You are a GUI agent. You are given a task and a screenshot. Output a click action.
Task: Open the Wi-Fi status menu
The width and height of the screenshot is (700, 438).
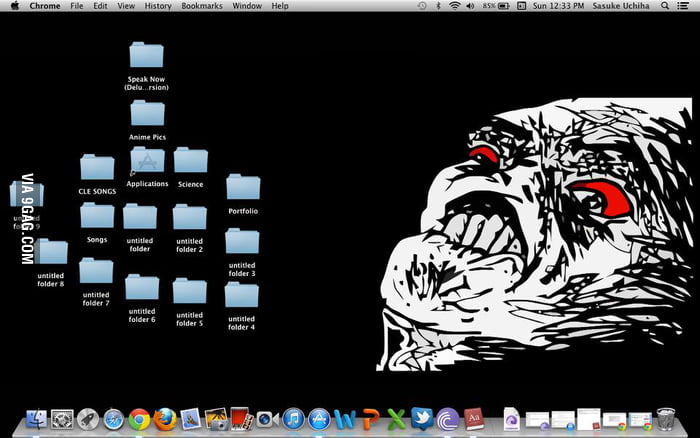click(455, 6)
